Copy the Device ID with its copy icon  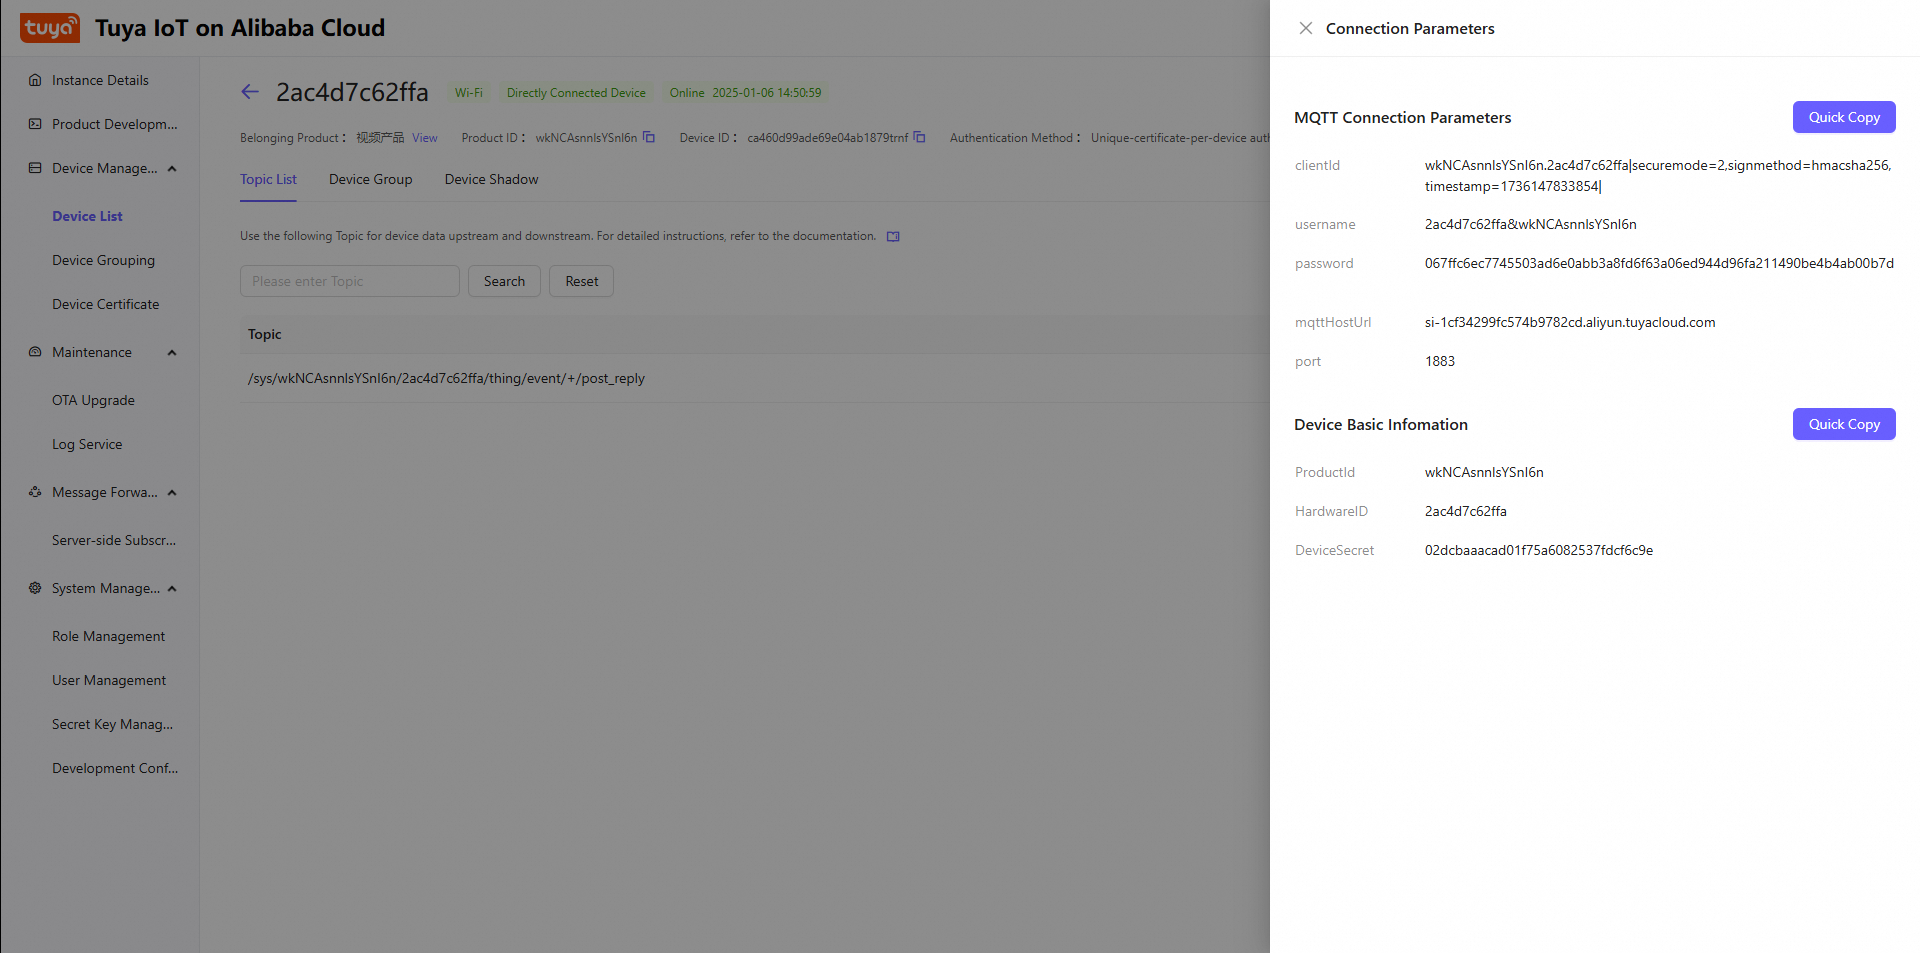pyautogui.click(x=919, y=137)
